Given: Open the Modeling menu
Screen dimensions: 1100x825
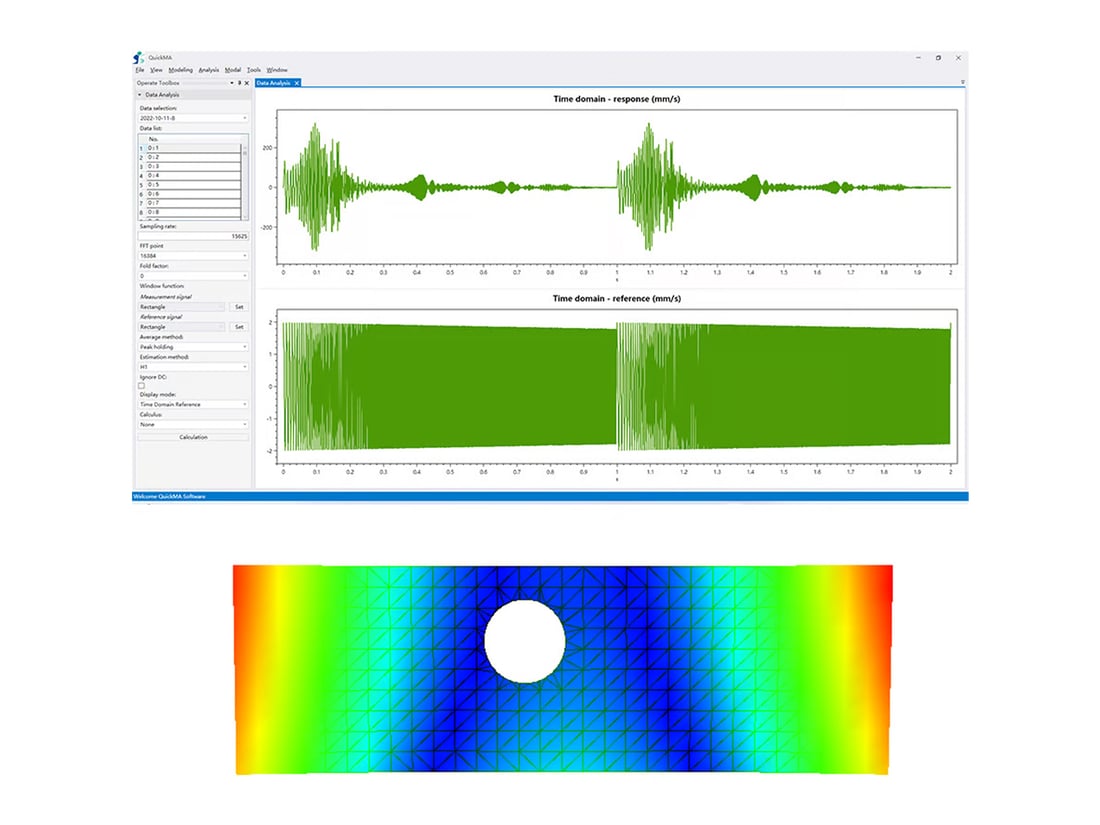Looking at the screenshot, I should [x=180, y=70].
